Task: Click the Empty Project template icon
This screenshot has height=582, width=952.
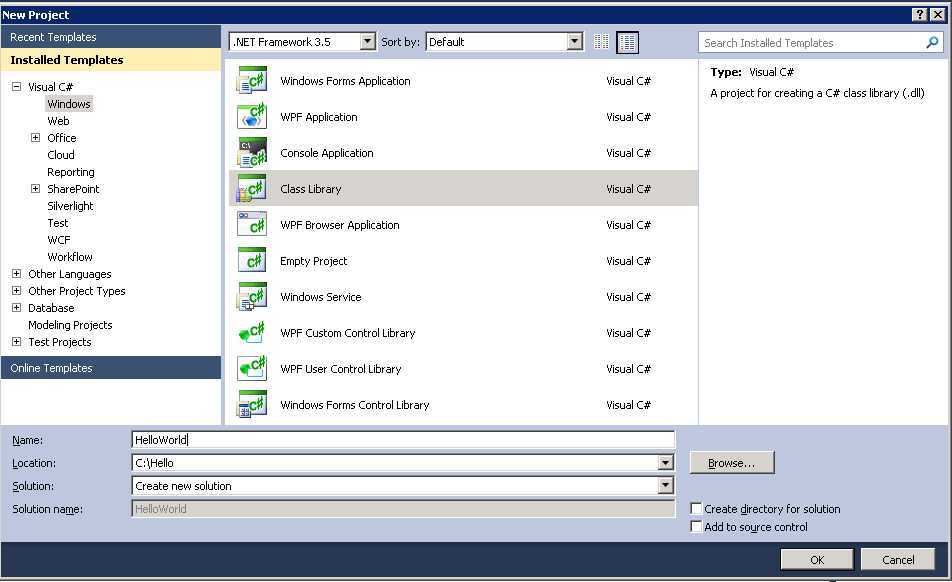Action: coord(251,260)
